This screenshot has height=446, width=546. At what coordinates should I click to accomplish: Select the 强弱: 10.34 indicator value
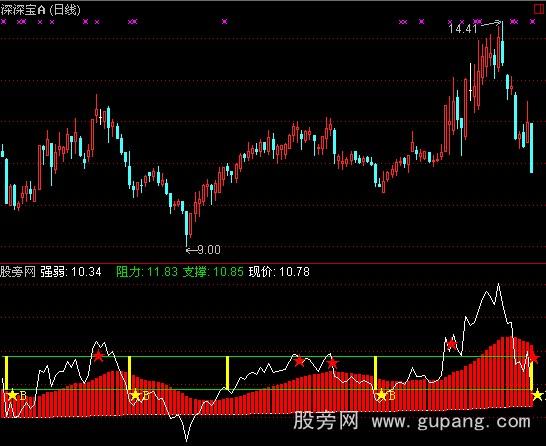(71, 272)
